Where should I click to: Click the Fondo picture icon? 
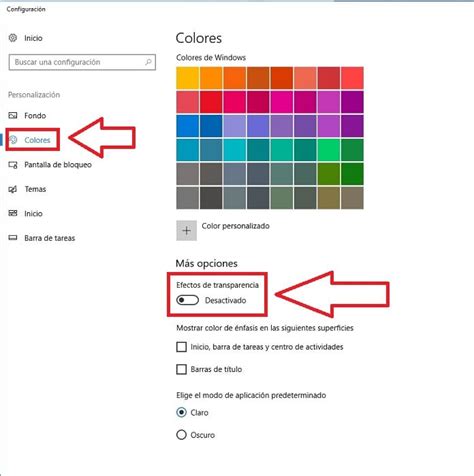[x=13, y=116]
